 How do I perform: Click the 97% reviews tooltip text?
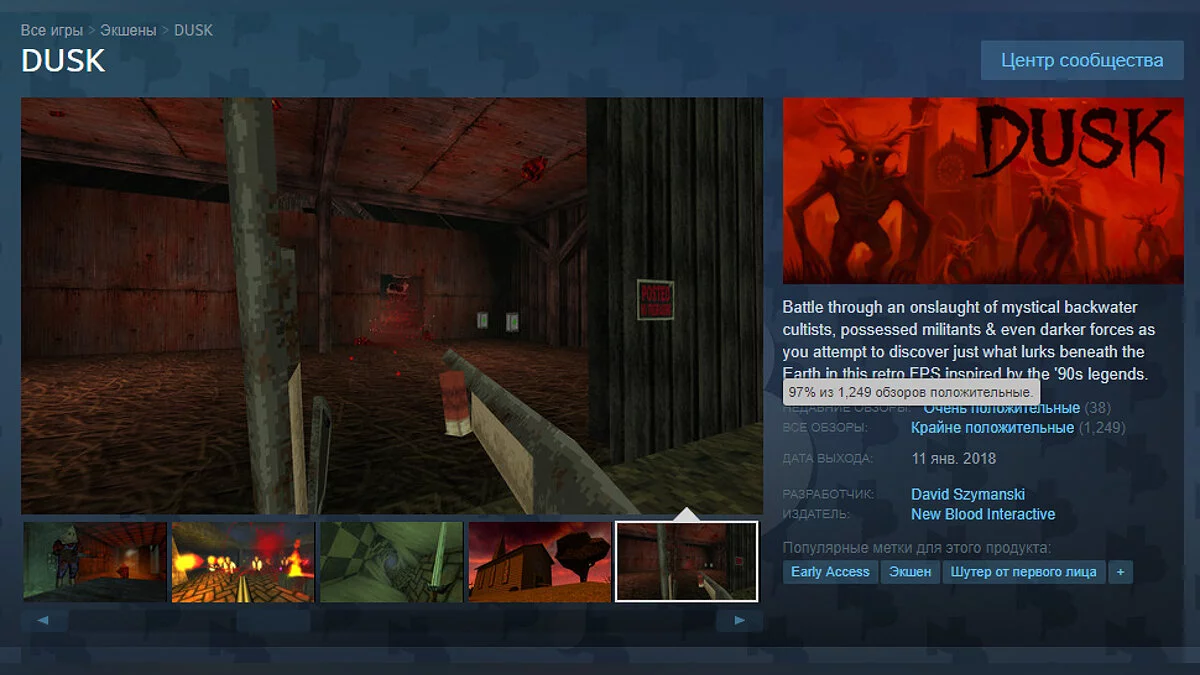(911, 392)
